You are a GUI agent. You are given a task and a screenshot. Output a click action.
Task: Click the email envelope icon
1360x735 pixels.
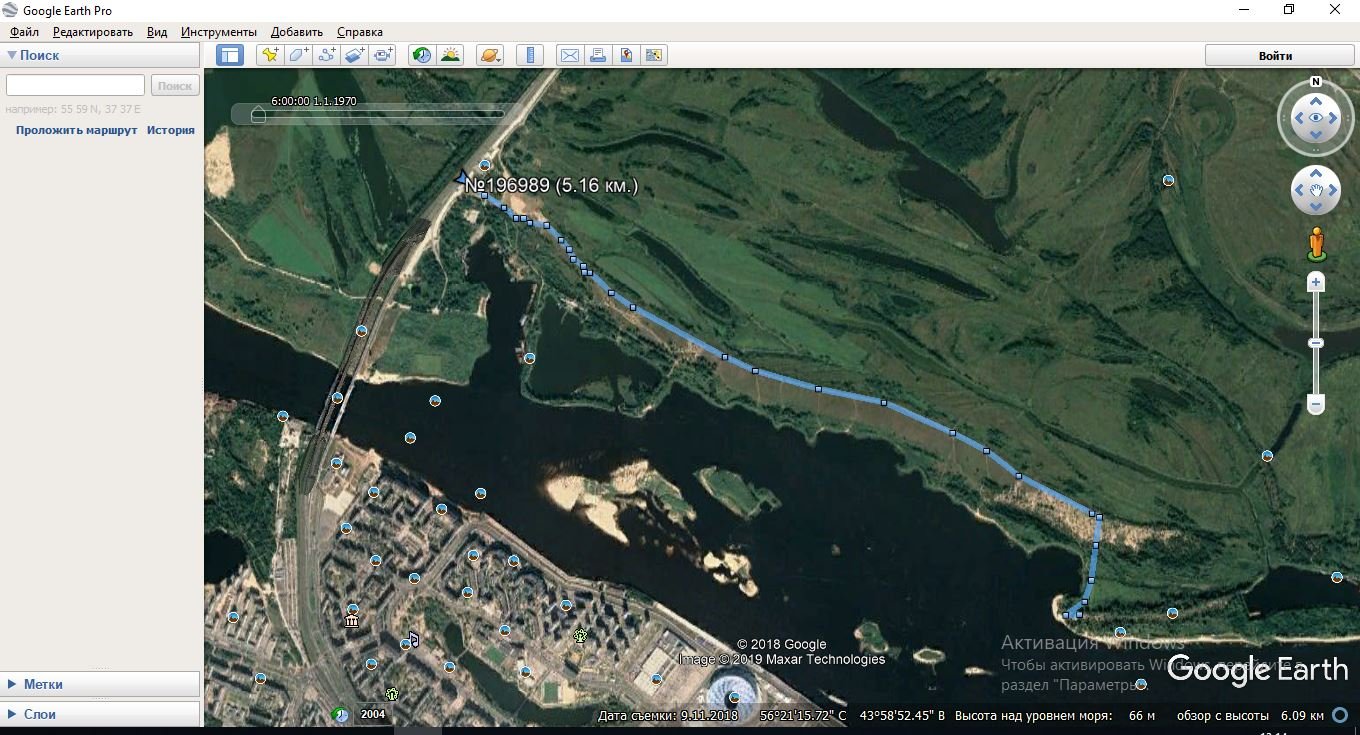coord(569,56)
